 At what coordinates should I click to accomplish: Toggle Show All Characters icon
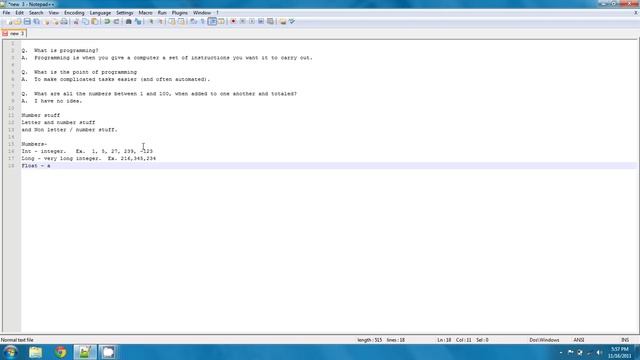[x=203, y=21]
